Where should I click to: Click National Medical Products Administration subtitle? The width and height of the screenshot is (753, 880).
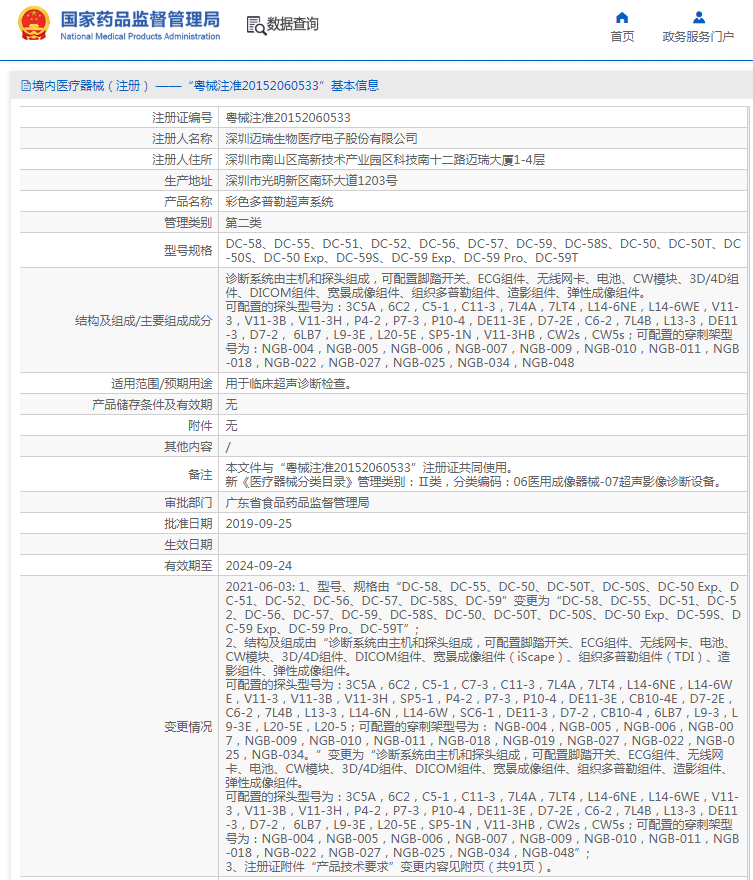(140, 36)
